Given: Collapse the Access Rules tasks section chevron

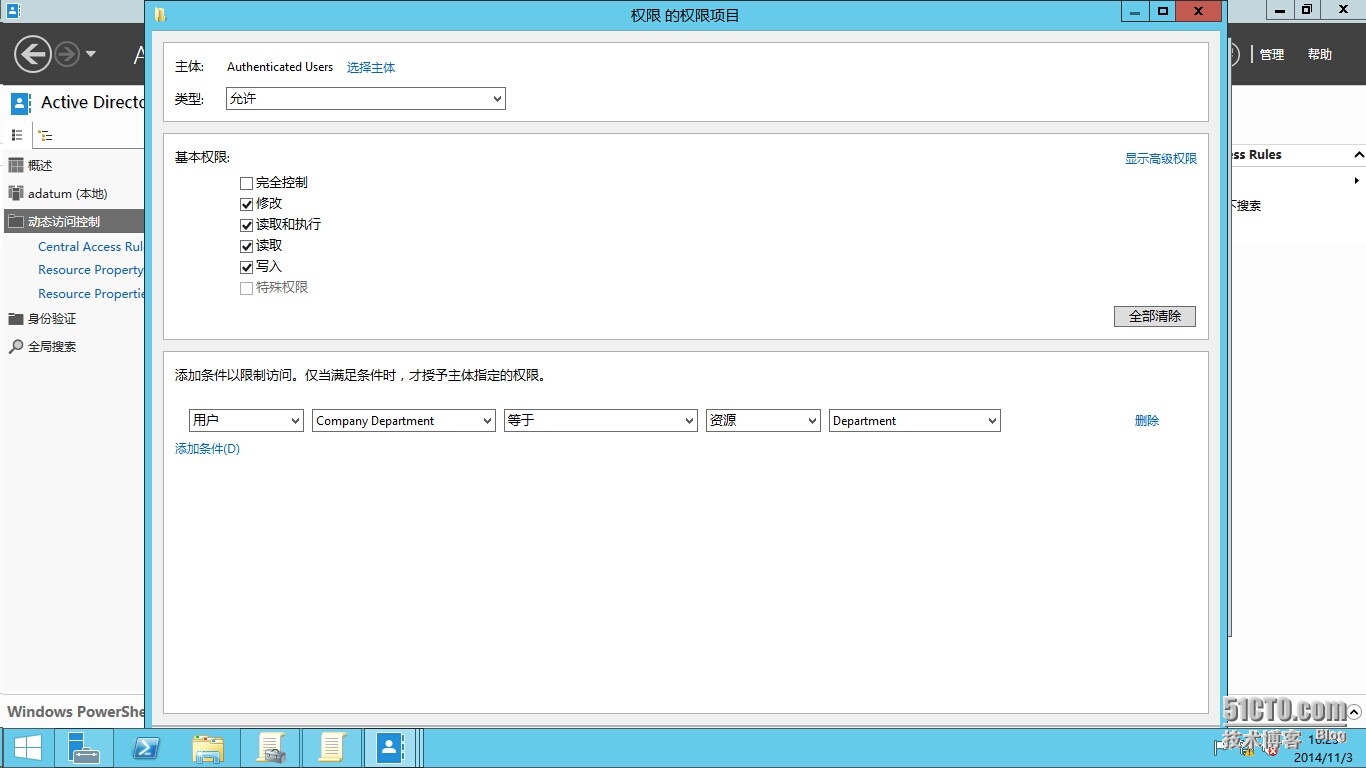Looking at the screenshot, I should (1358, 155).
